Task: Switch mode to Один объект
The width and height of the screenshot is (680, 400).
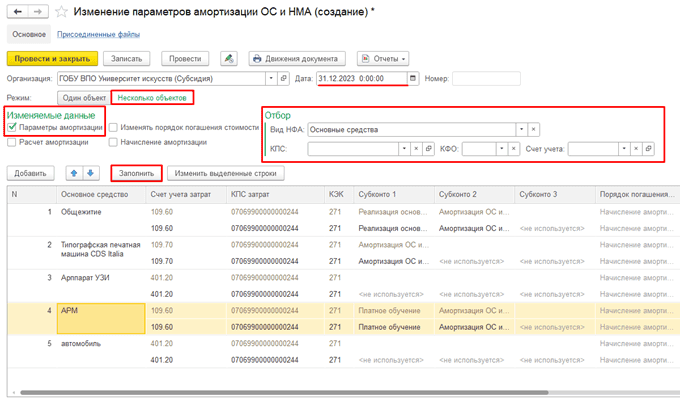Action: [x=84, y=98]
